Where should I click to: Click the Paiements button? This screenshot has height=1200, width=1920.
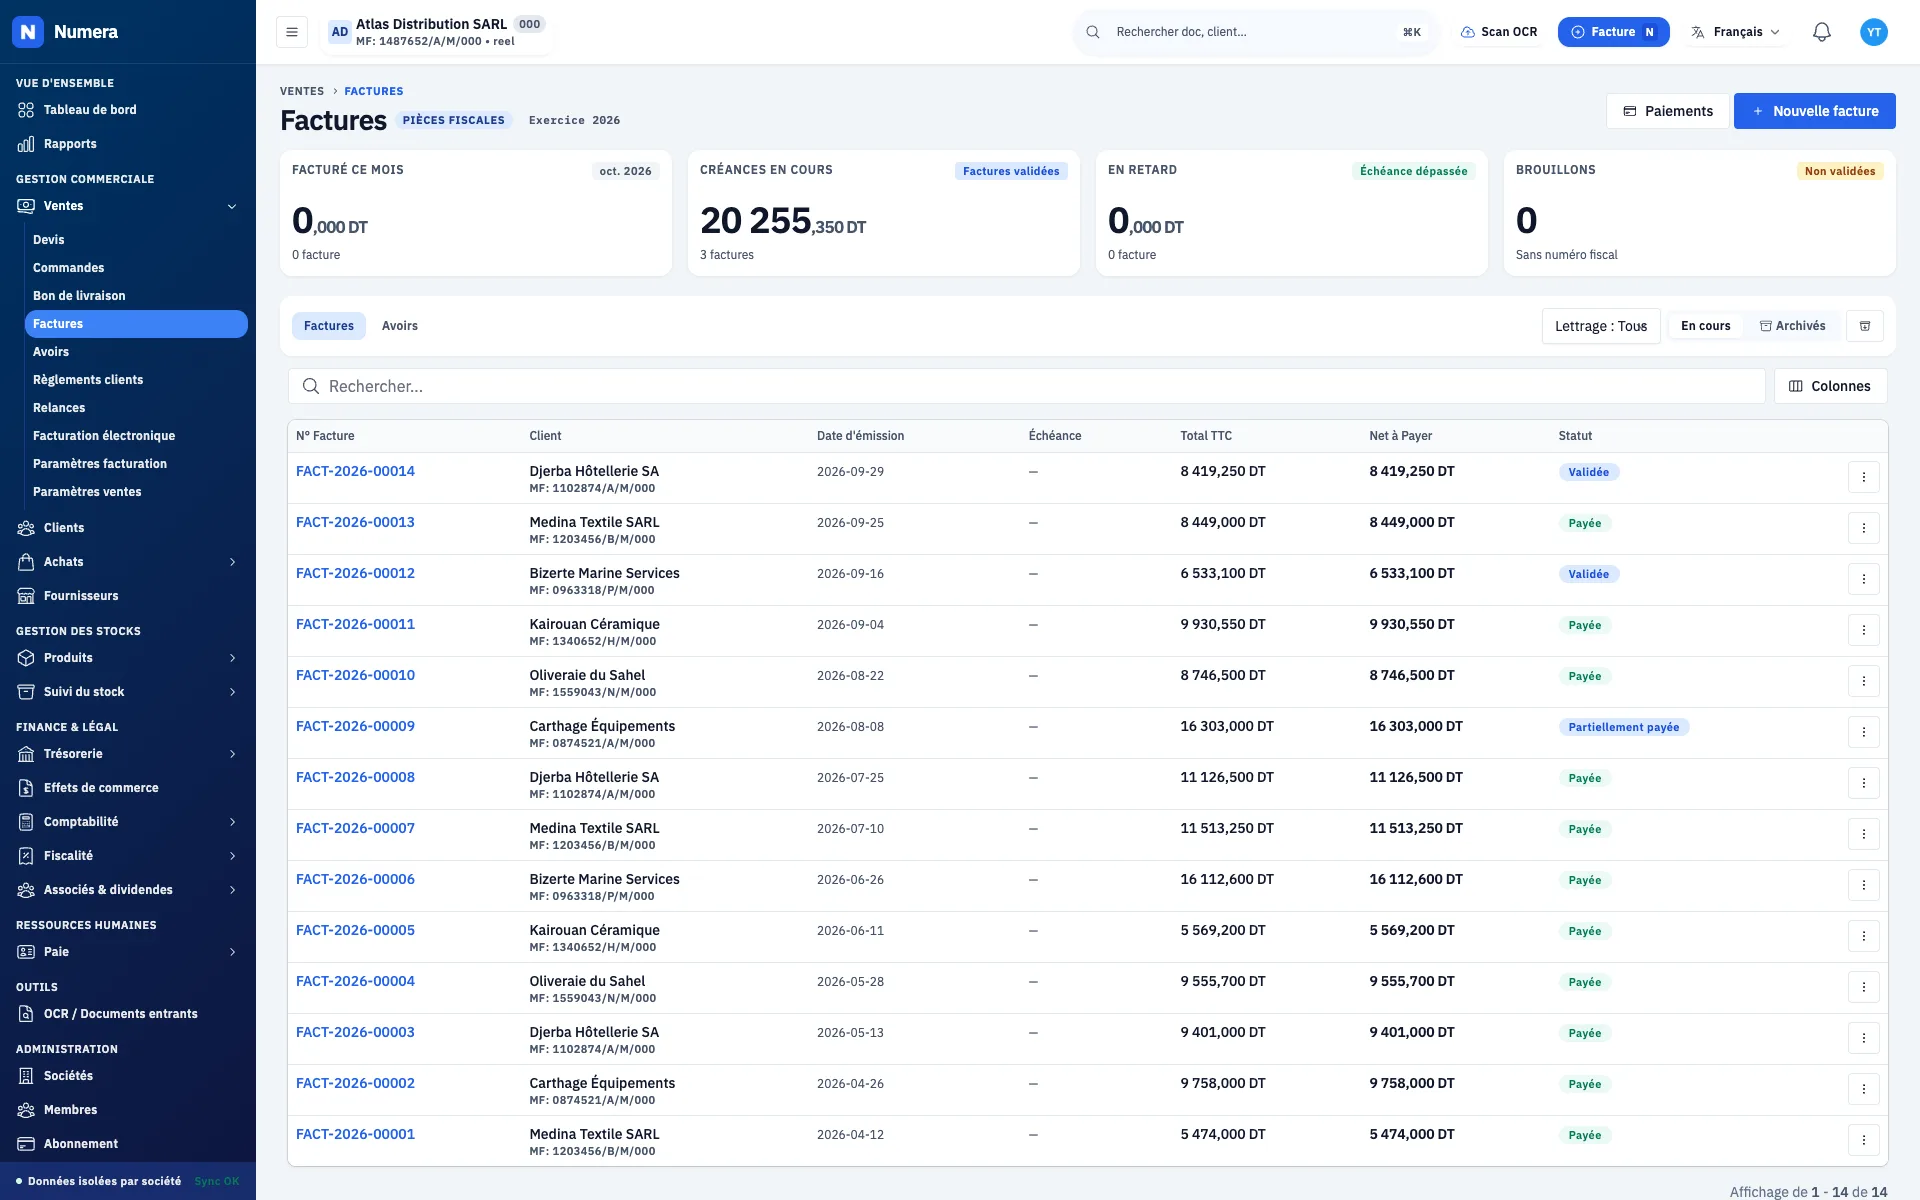click(1667, 111)
